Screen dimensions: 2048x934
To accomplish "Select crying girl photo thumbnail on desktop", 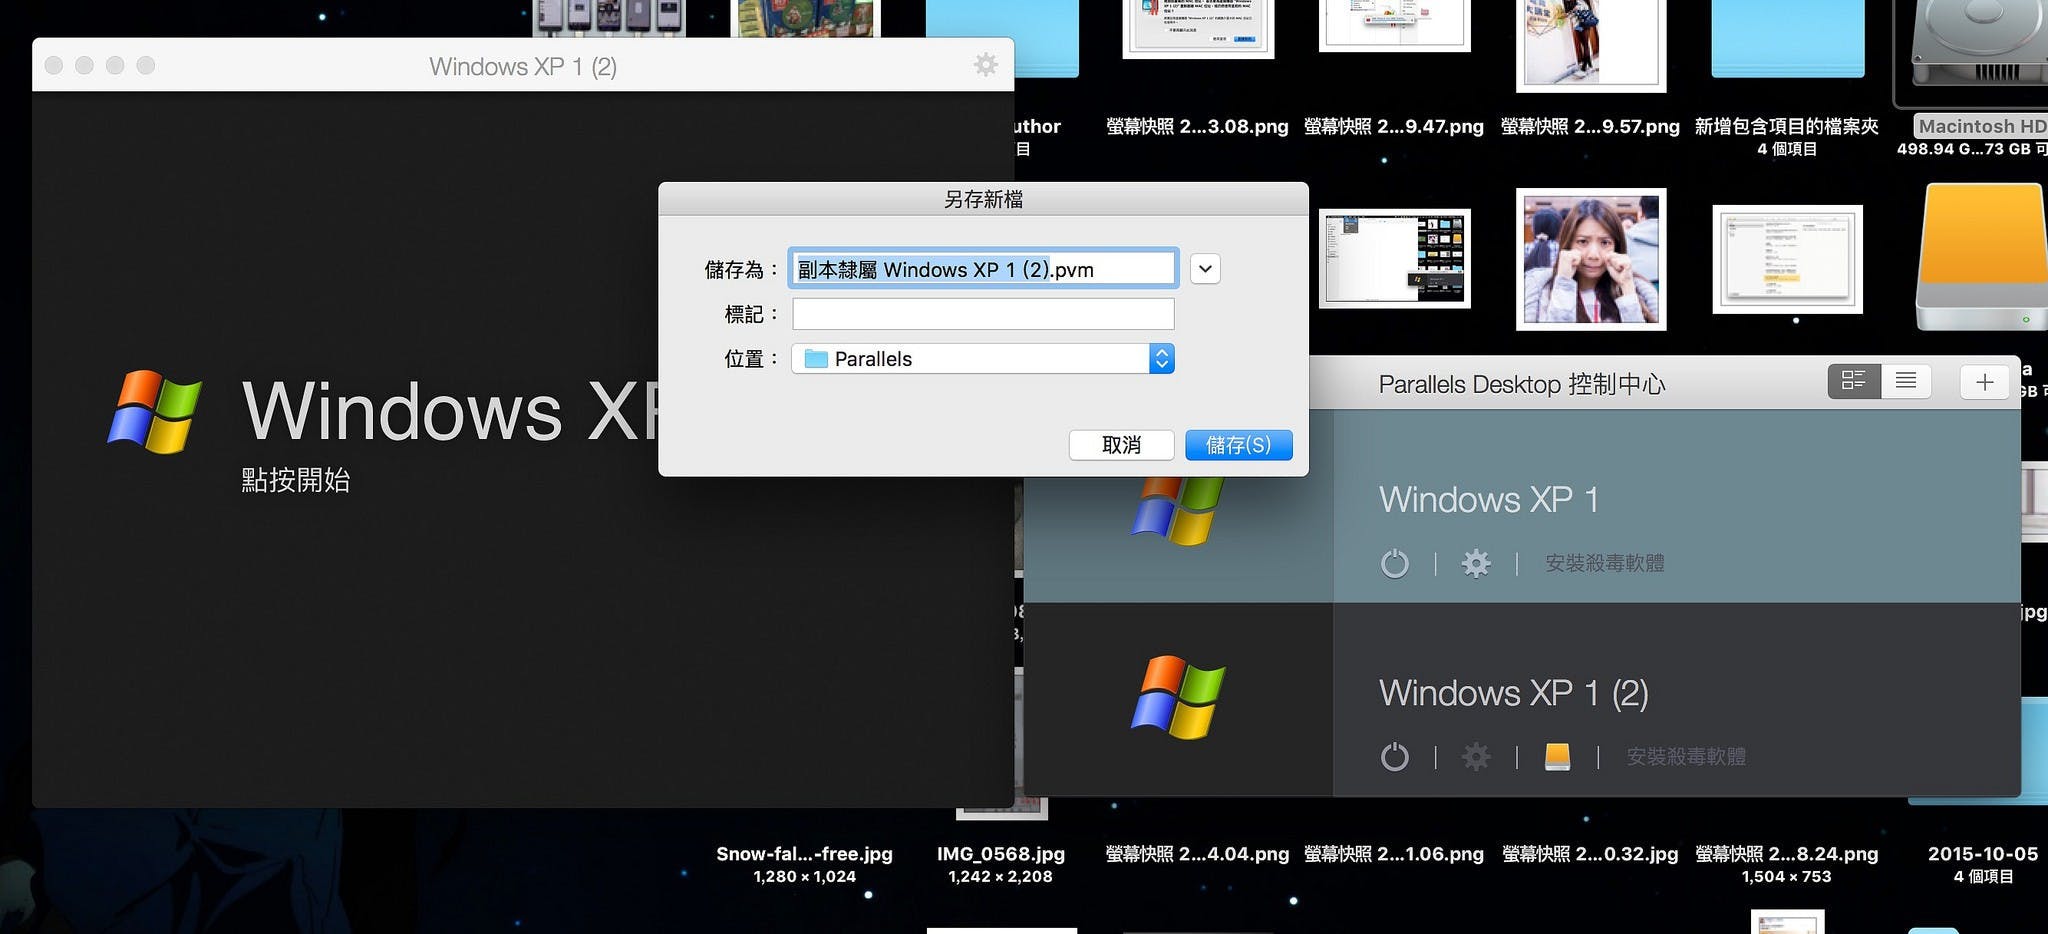I will coord(1591,259).
